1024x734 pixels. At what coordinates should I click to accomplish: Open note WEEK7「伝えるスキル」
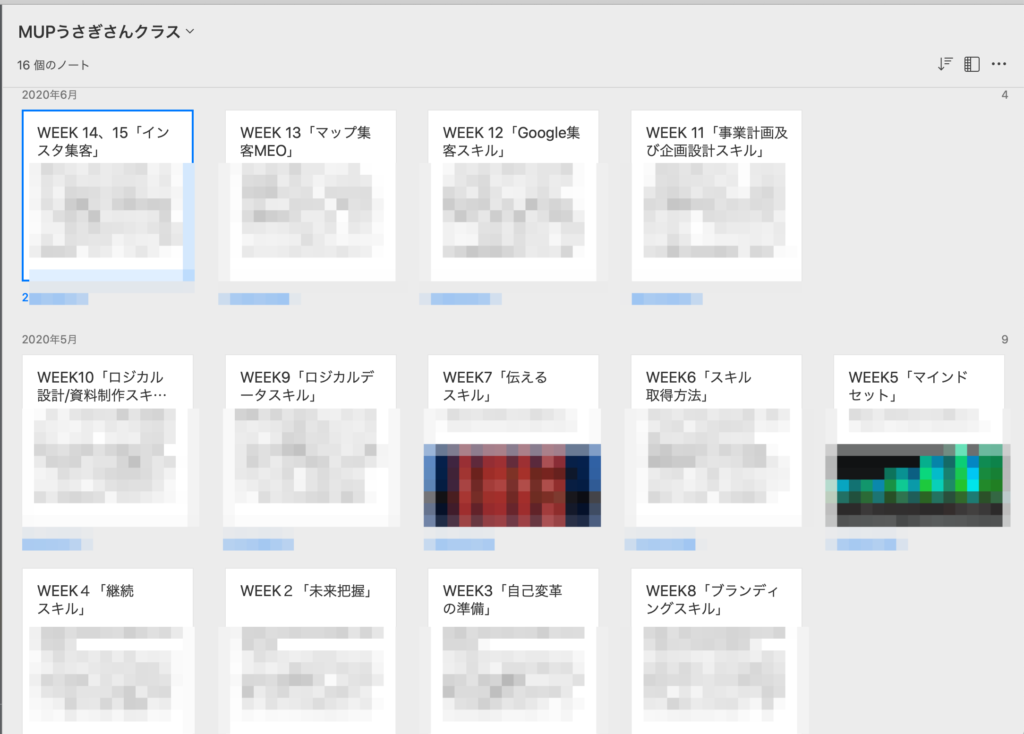pyautogui.click(x=513, y=441)
